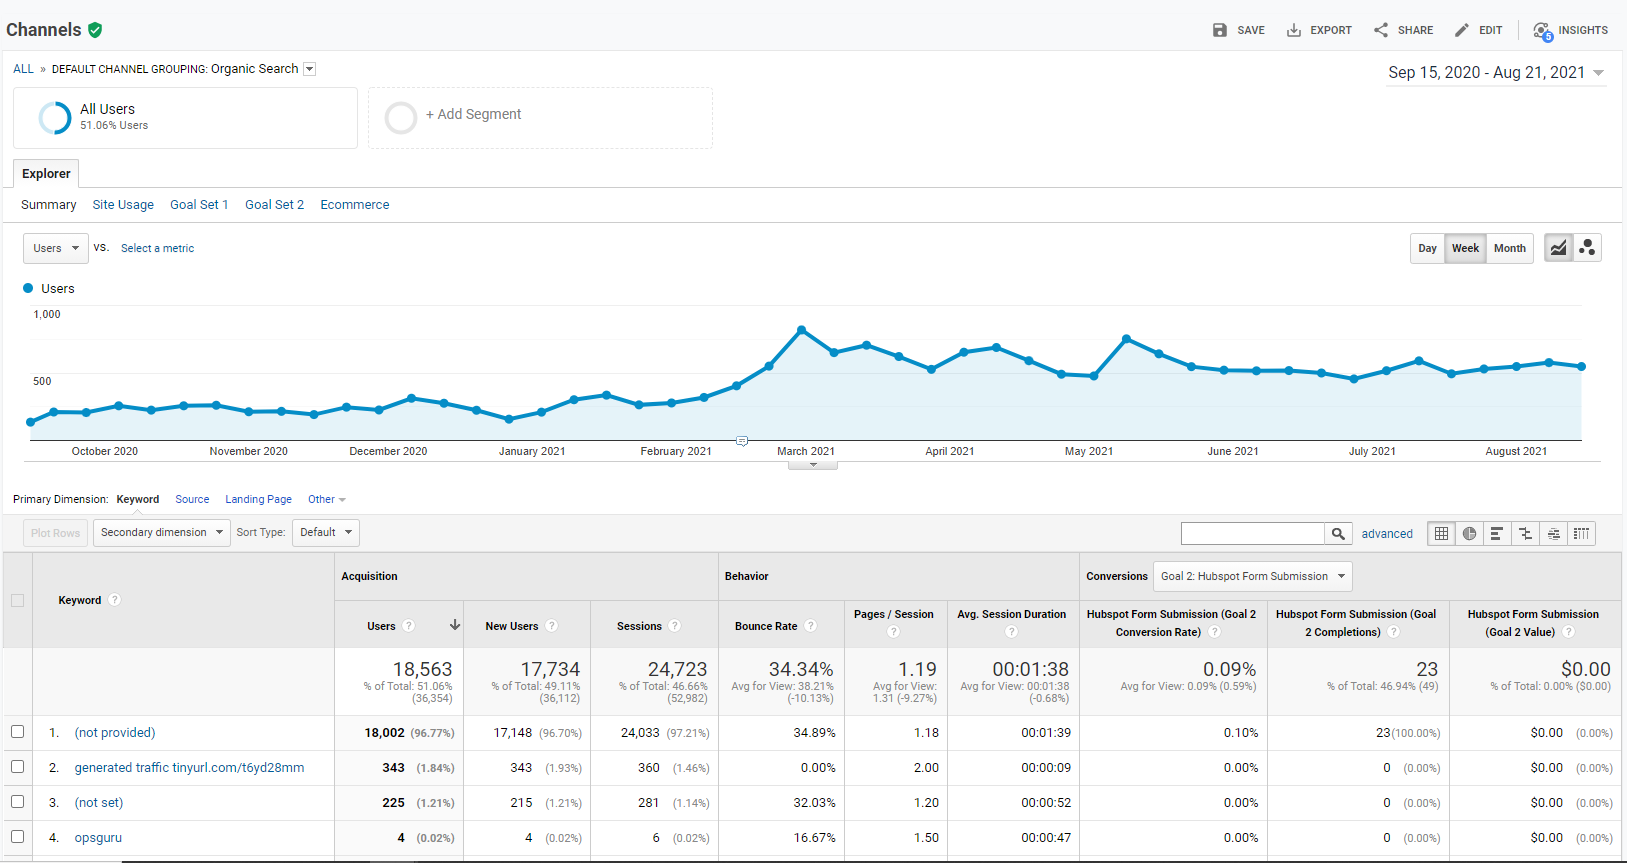Select the Pivot table view icon

click(1581, 534)
